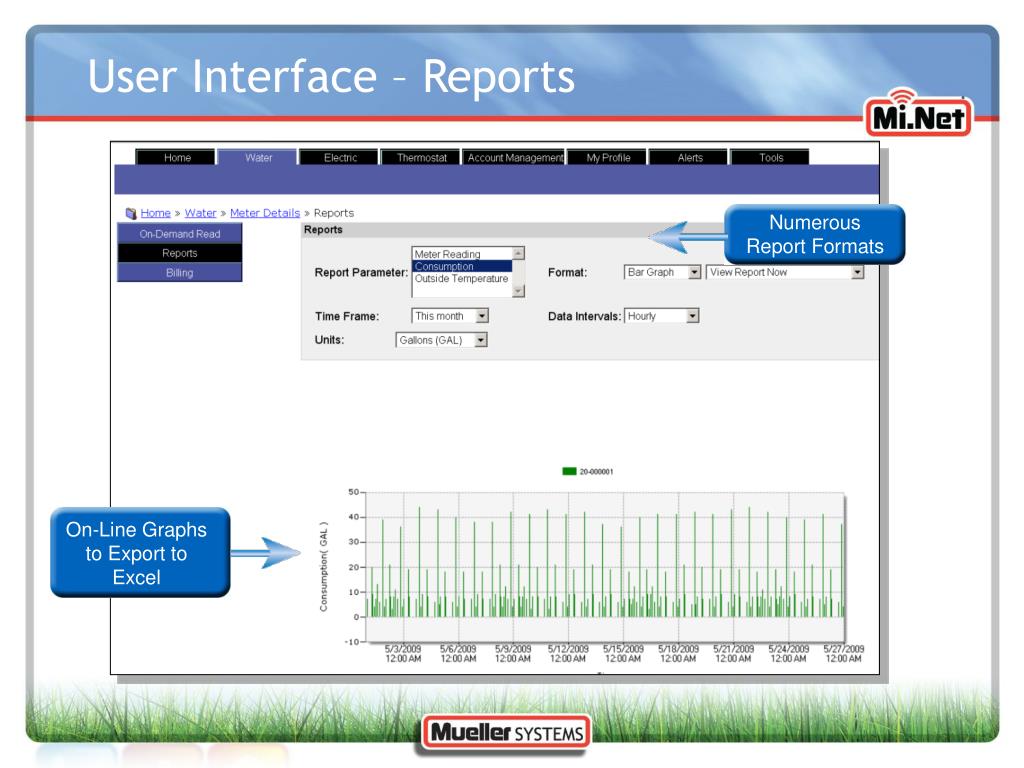Follow the Home breadcrumb link
This screenshot has width=1024, height=768.
(x=155, y=213)
